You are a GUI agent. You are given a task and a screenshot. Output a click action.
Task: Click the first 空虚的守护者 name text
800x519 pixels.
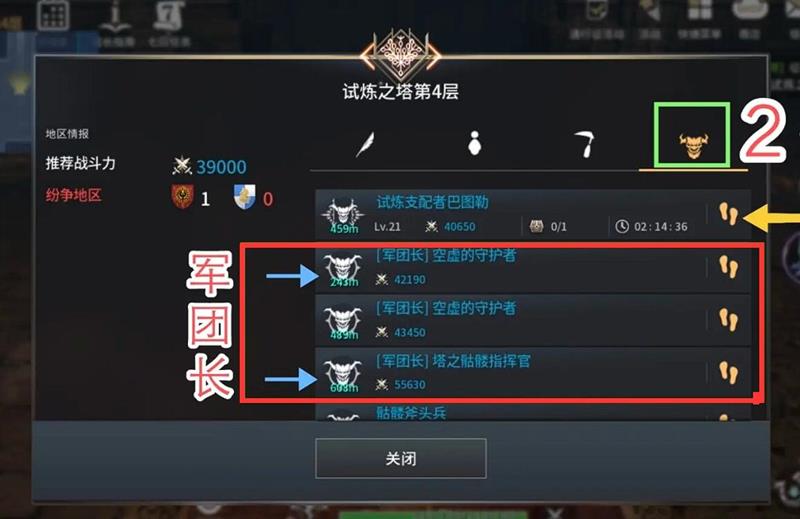(446, 255)
